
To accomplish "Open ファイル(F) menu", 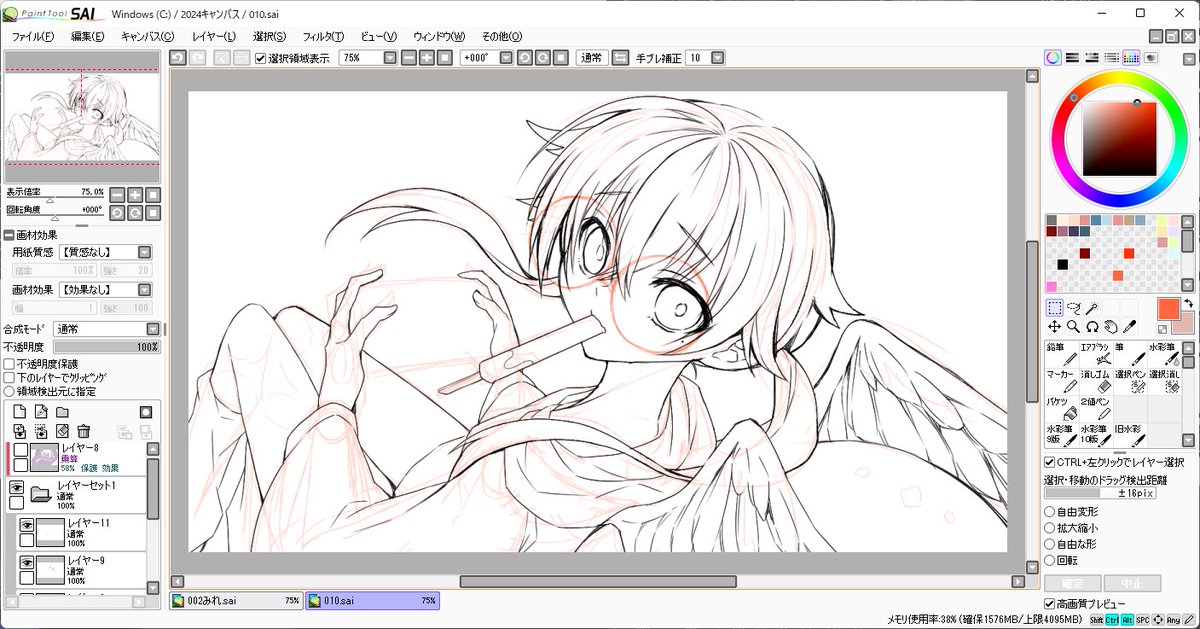I will pyautogui.click(x=33, y=36).
